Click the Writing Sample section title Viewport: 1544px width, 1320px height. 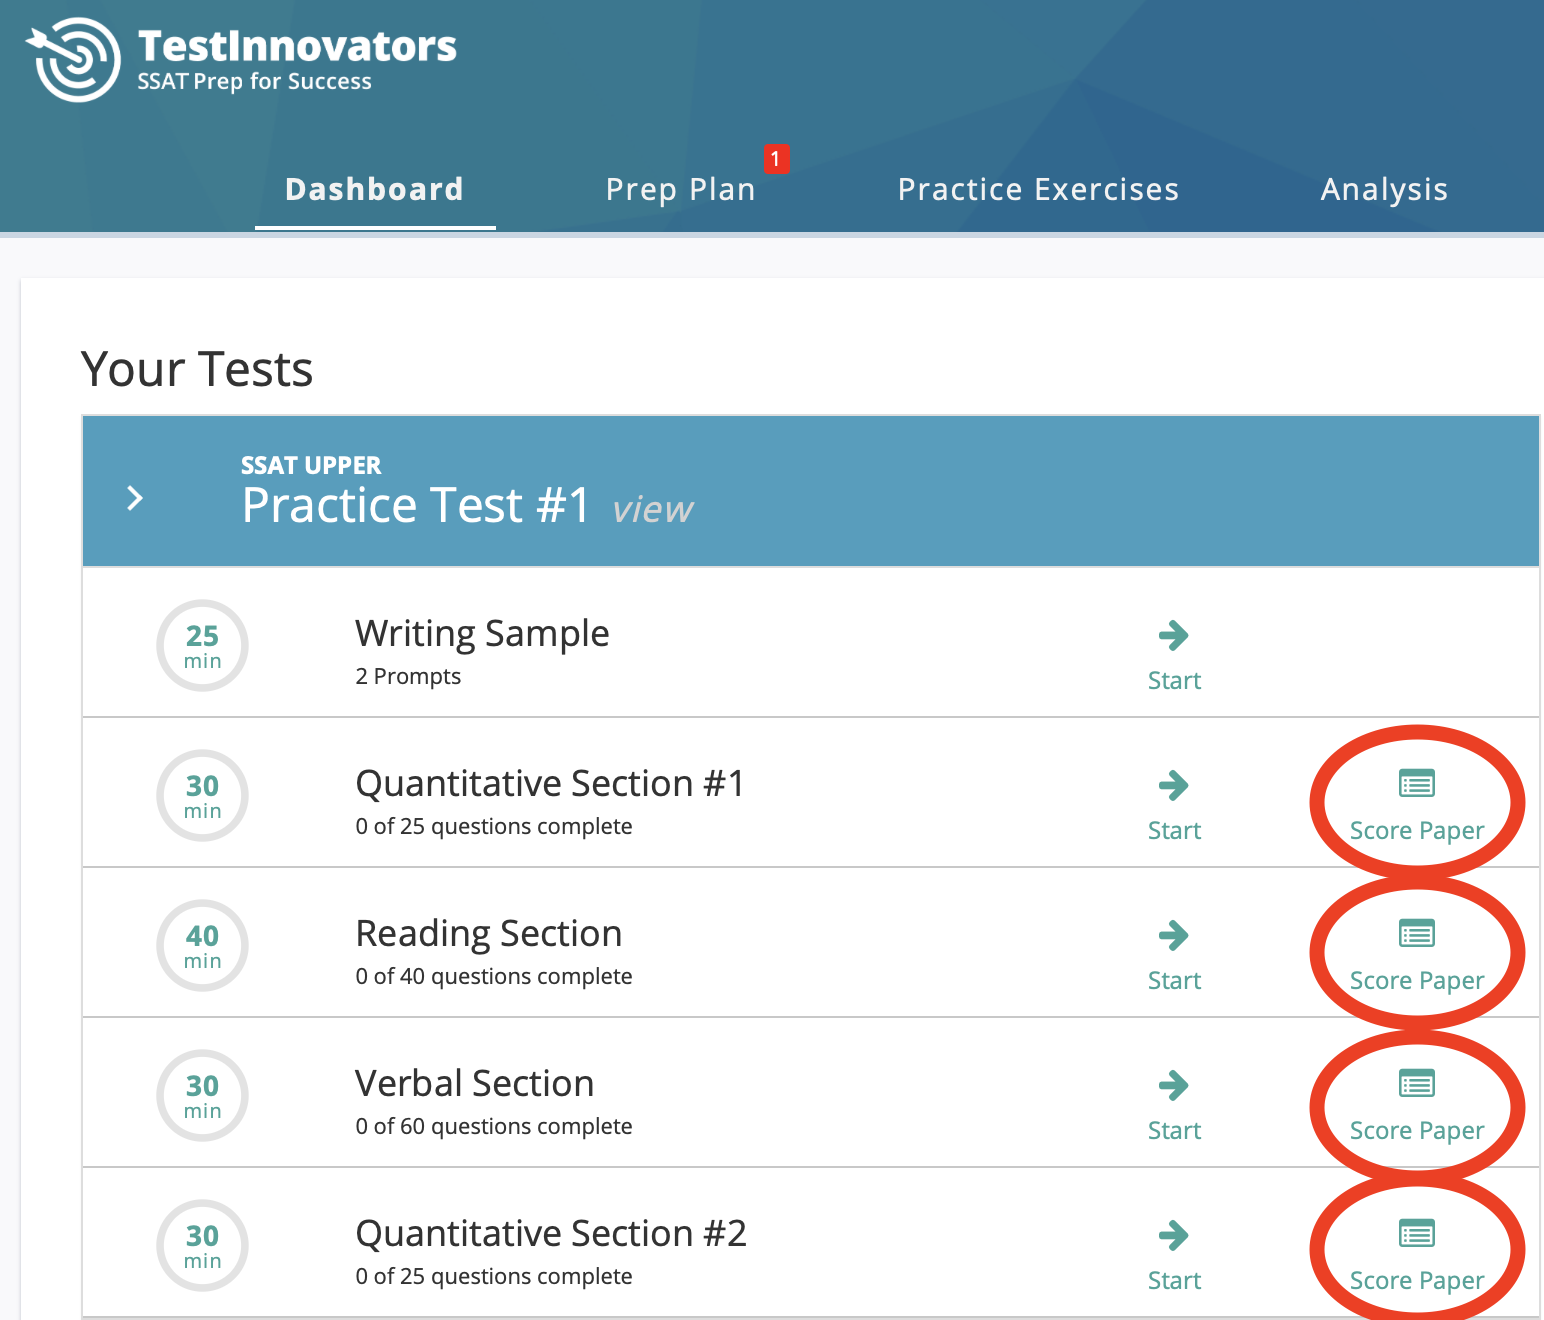(x=482, y=633)
